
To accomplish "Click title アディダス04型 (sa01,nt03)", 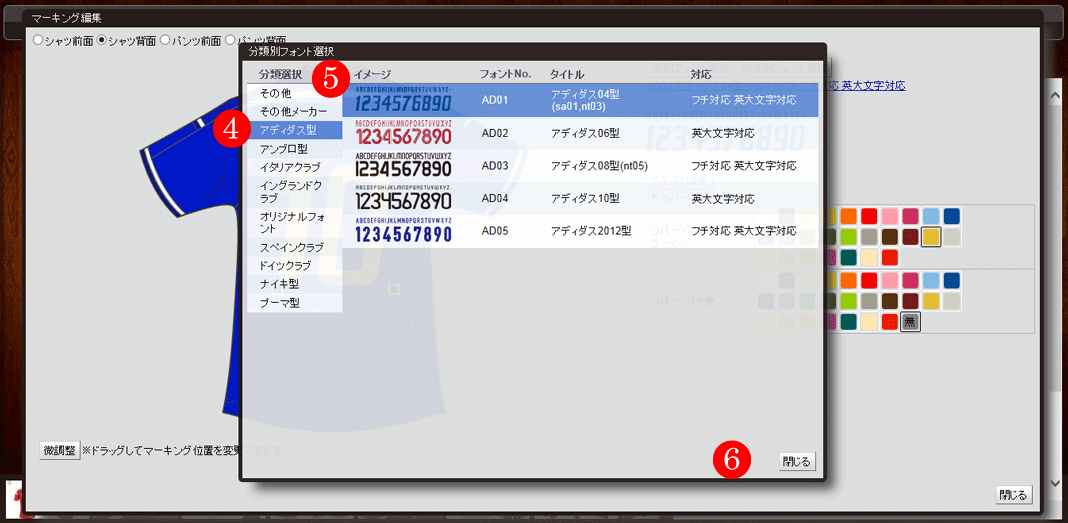I will [584, 100].
